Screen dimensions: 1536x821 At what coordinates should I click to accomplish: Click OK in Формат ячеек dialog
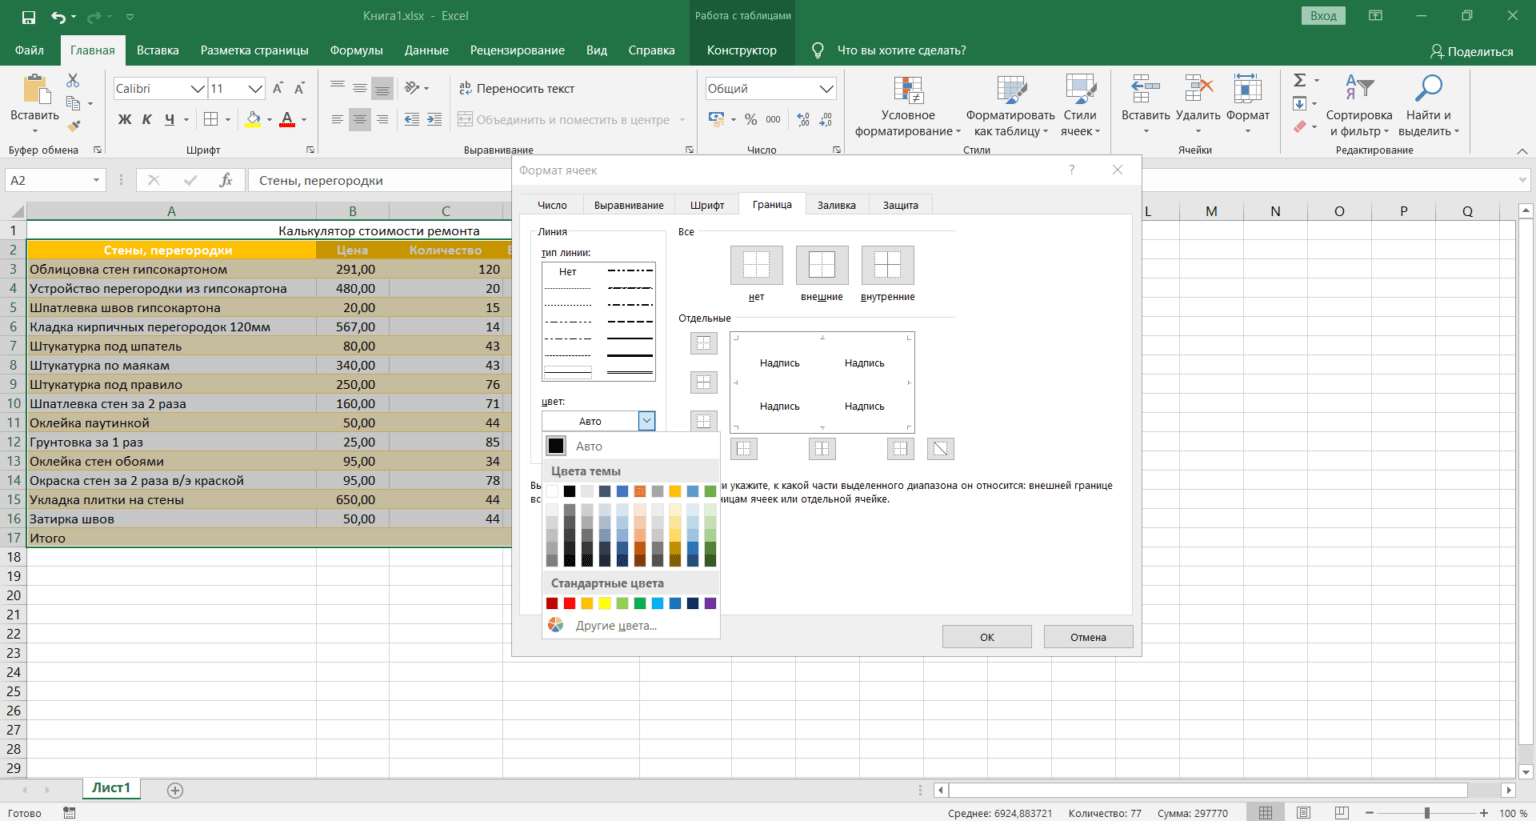pos(987,637)
